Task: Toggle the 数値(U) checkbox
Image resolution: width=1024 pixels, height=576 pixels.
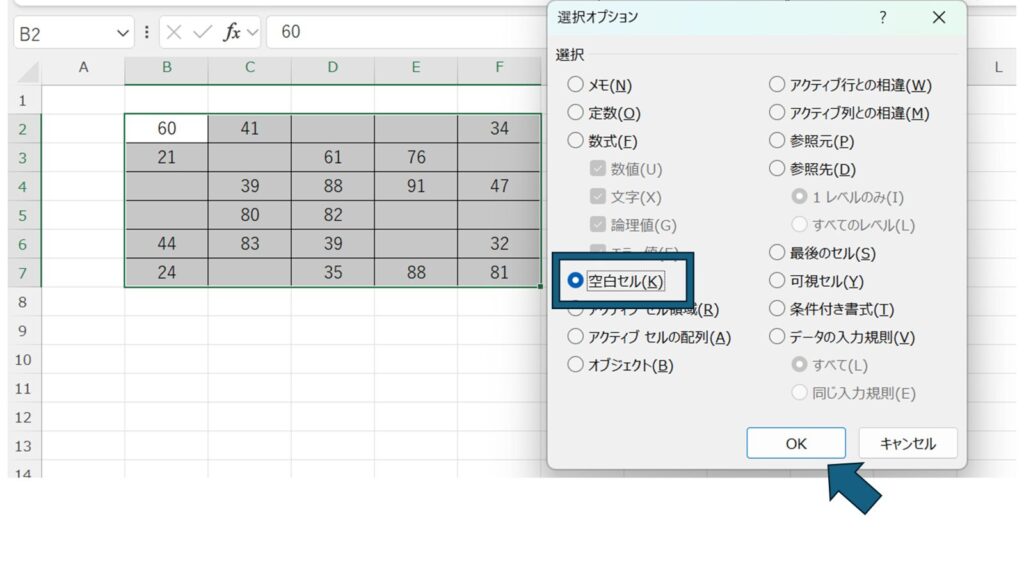Action: point(598,170)
